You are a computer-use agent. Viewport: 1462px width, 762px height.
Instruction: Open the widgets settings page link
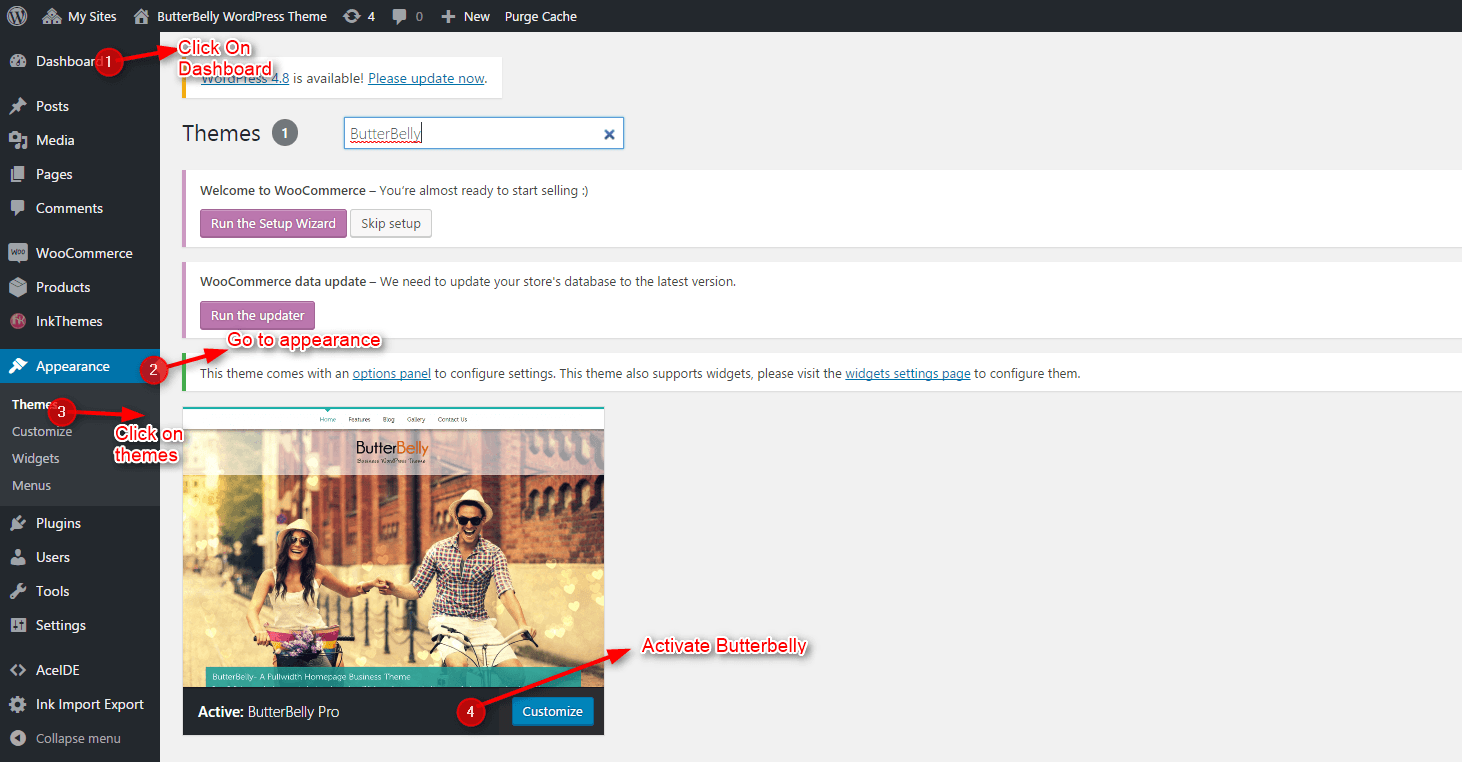pyautogui.click(x=908, y=373)
